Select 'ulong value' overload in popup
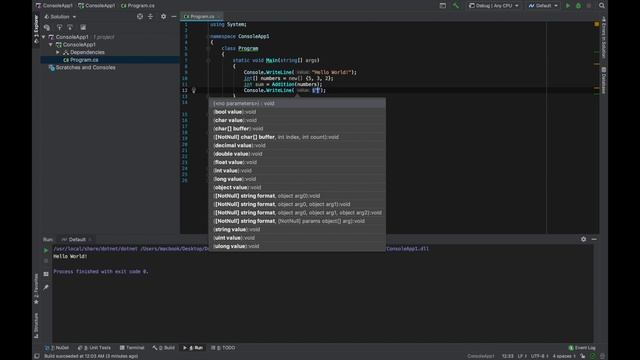The height and width of the screenshot is (360, 640). (x=297, y=246)
